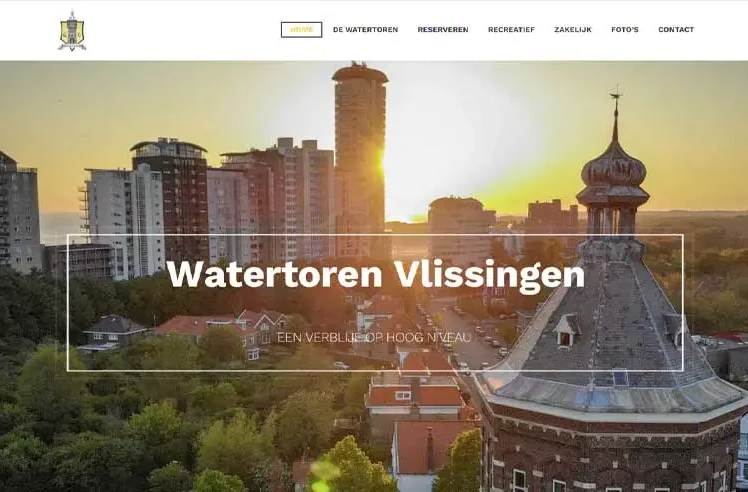Open the ZAKELIJK menu item
The image size is (748, 492).
[573, 30]
